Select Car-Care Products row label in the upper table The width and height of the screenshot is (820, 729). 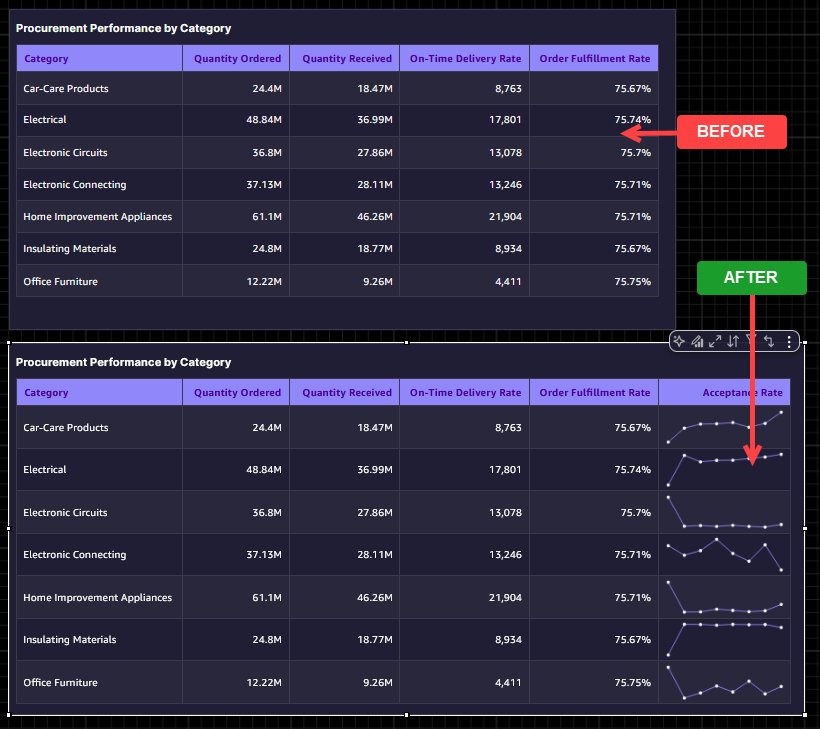[x=66, y=88]
